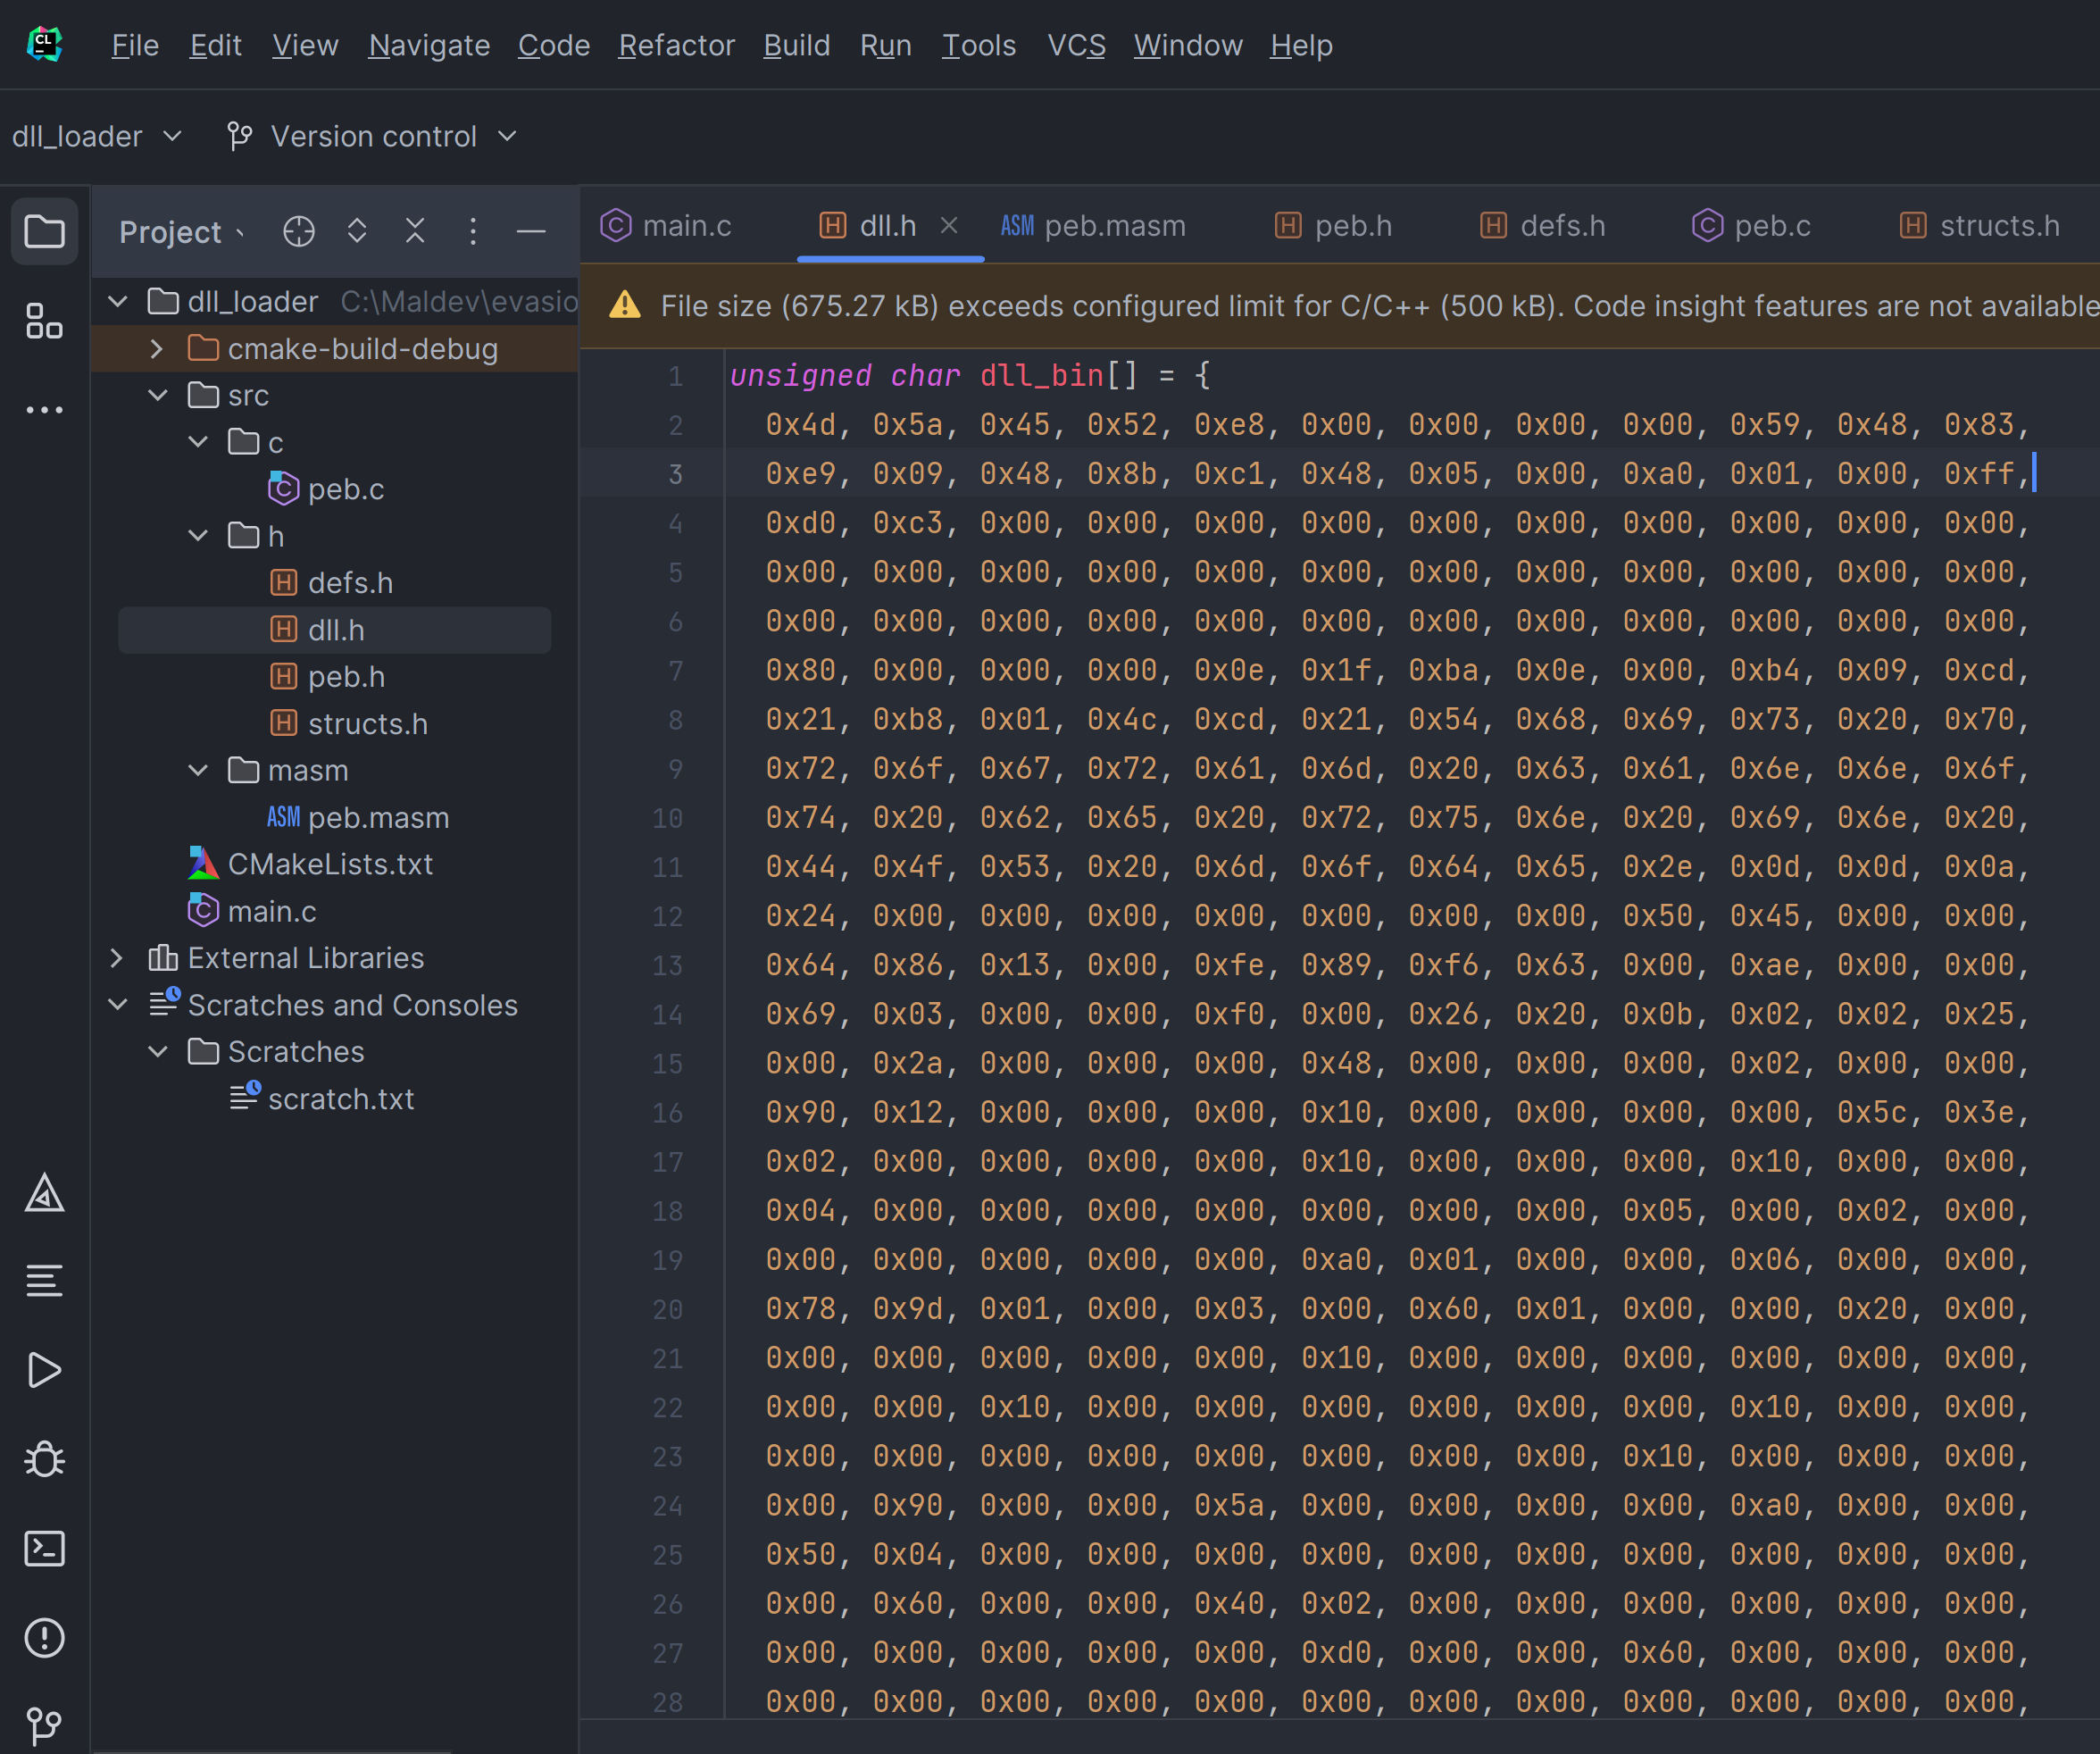Image resolution: width=2100 pixels, height=1754 pixels.
Task: Open the Git tool window icon
Action: click(44, 1724)
